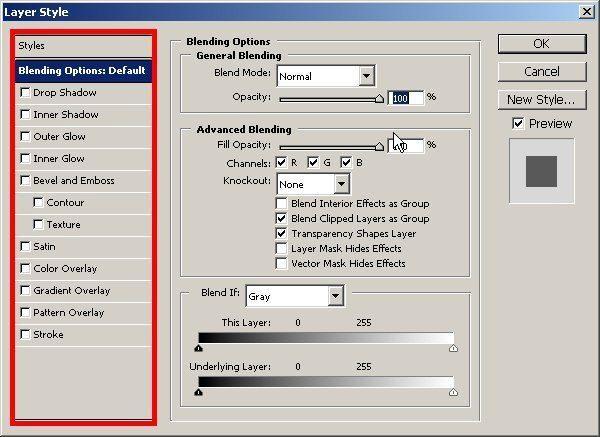Screen dimensions: 600x437
Task: Click the Opacity percentage input field
Action: (406, 98)
